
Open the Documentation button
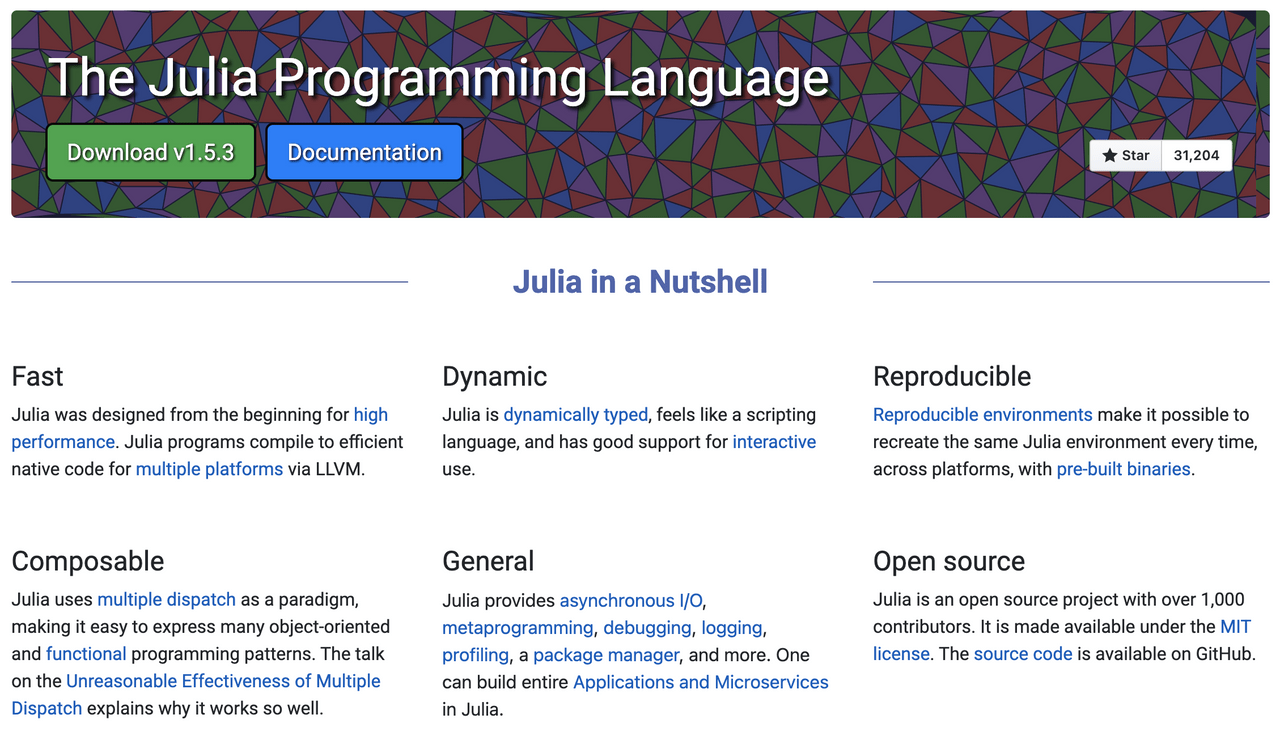[364, 152]
